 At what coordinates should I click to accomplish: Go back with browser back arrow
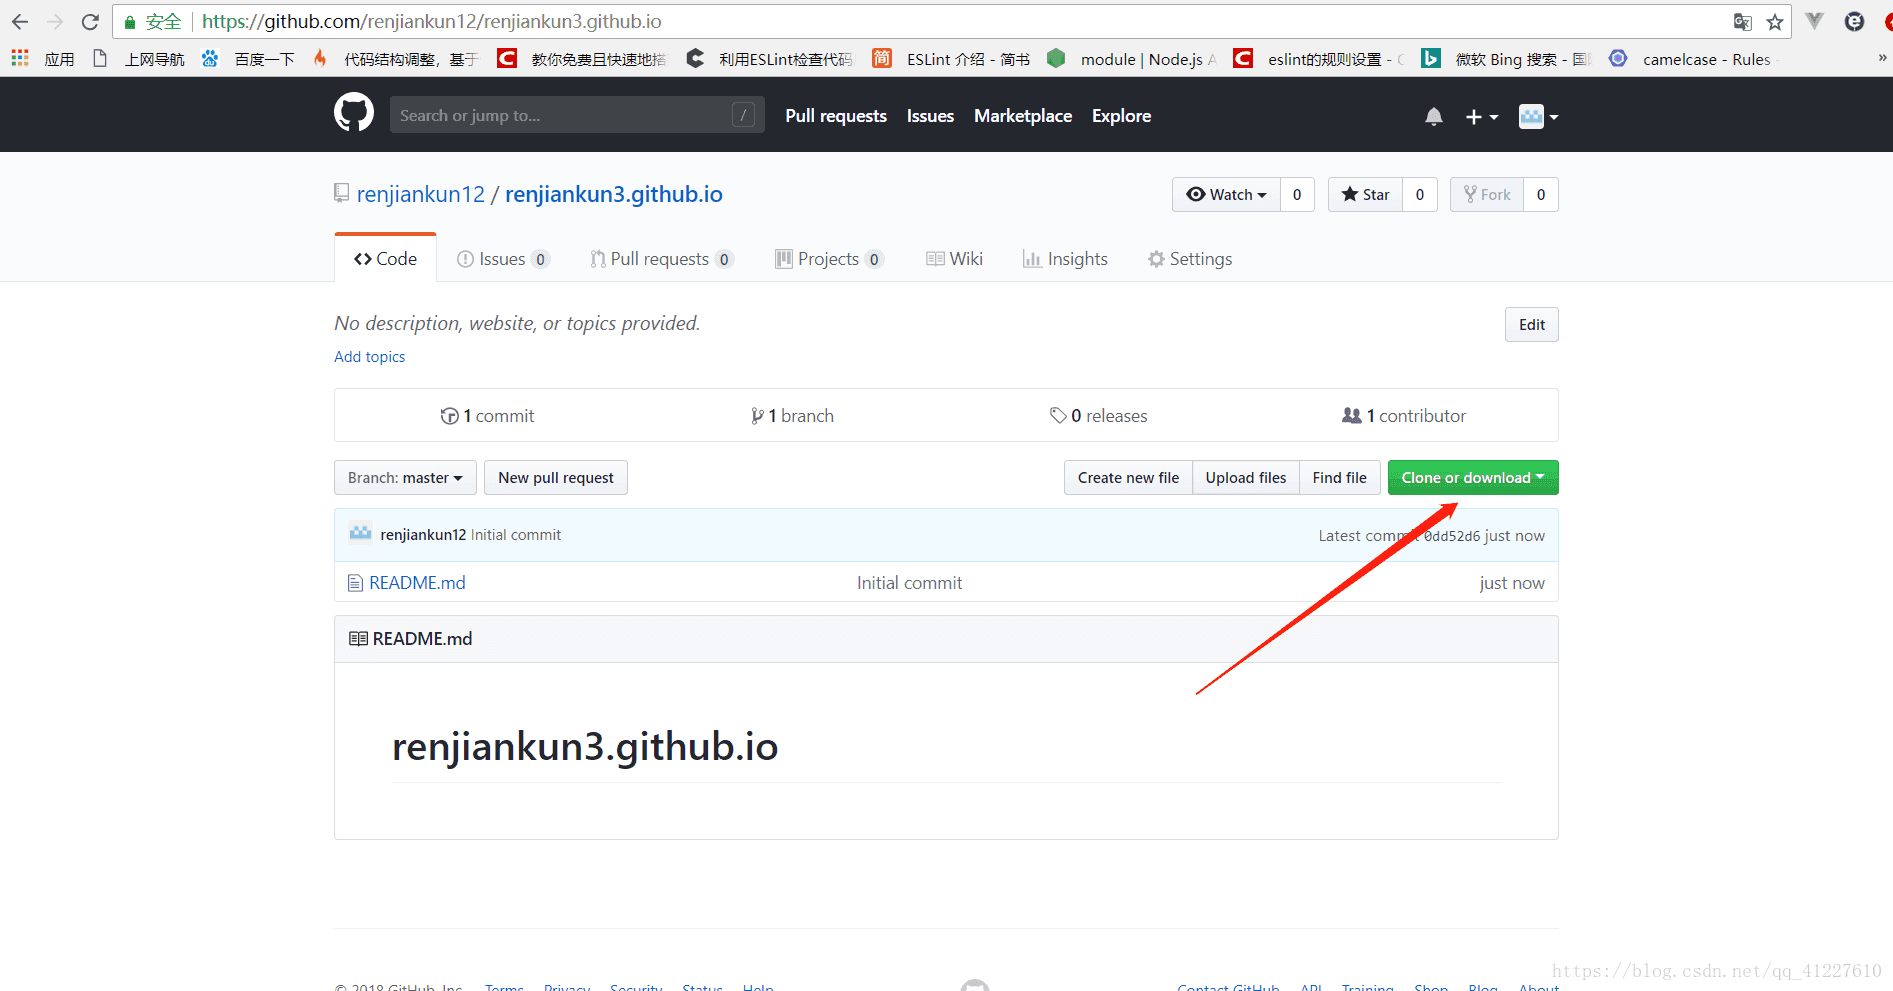coord(20,21)
